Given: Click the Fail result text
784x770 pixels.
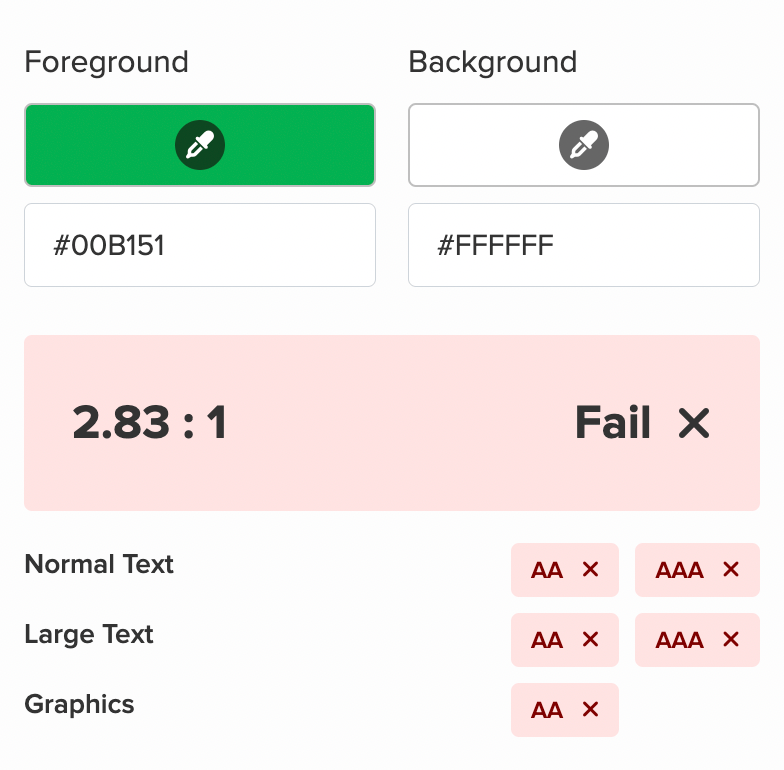Looking at the screenshot, I should pos(613,424).
